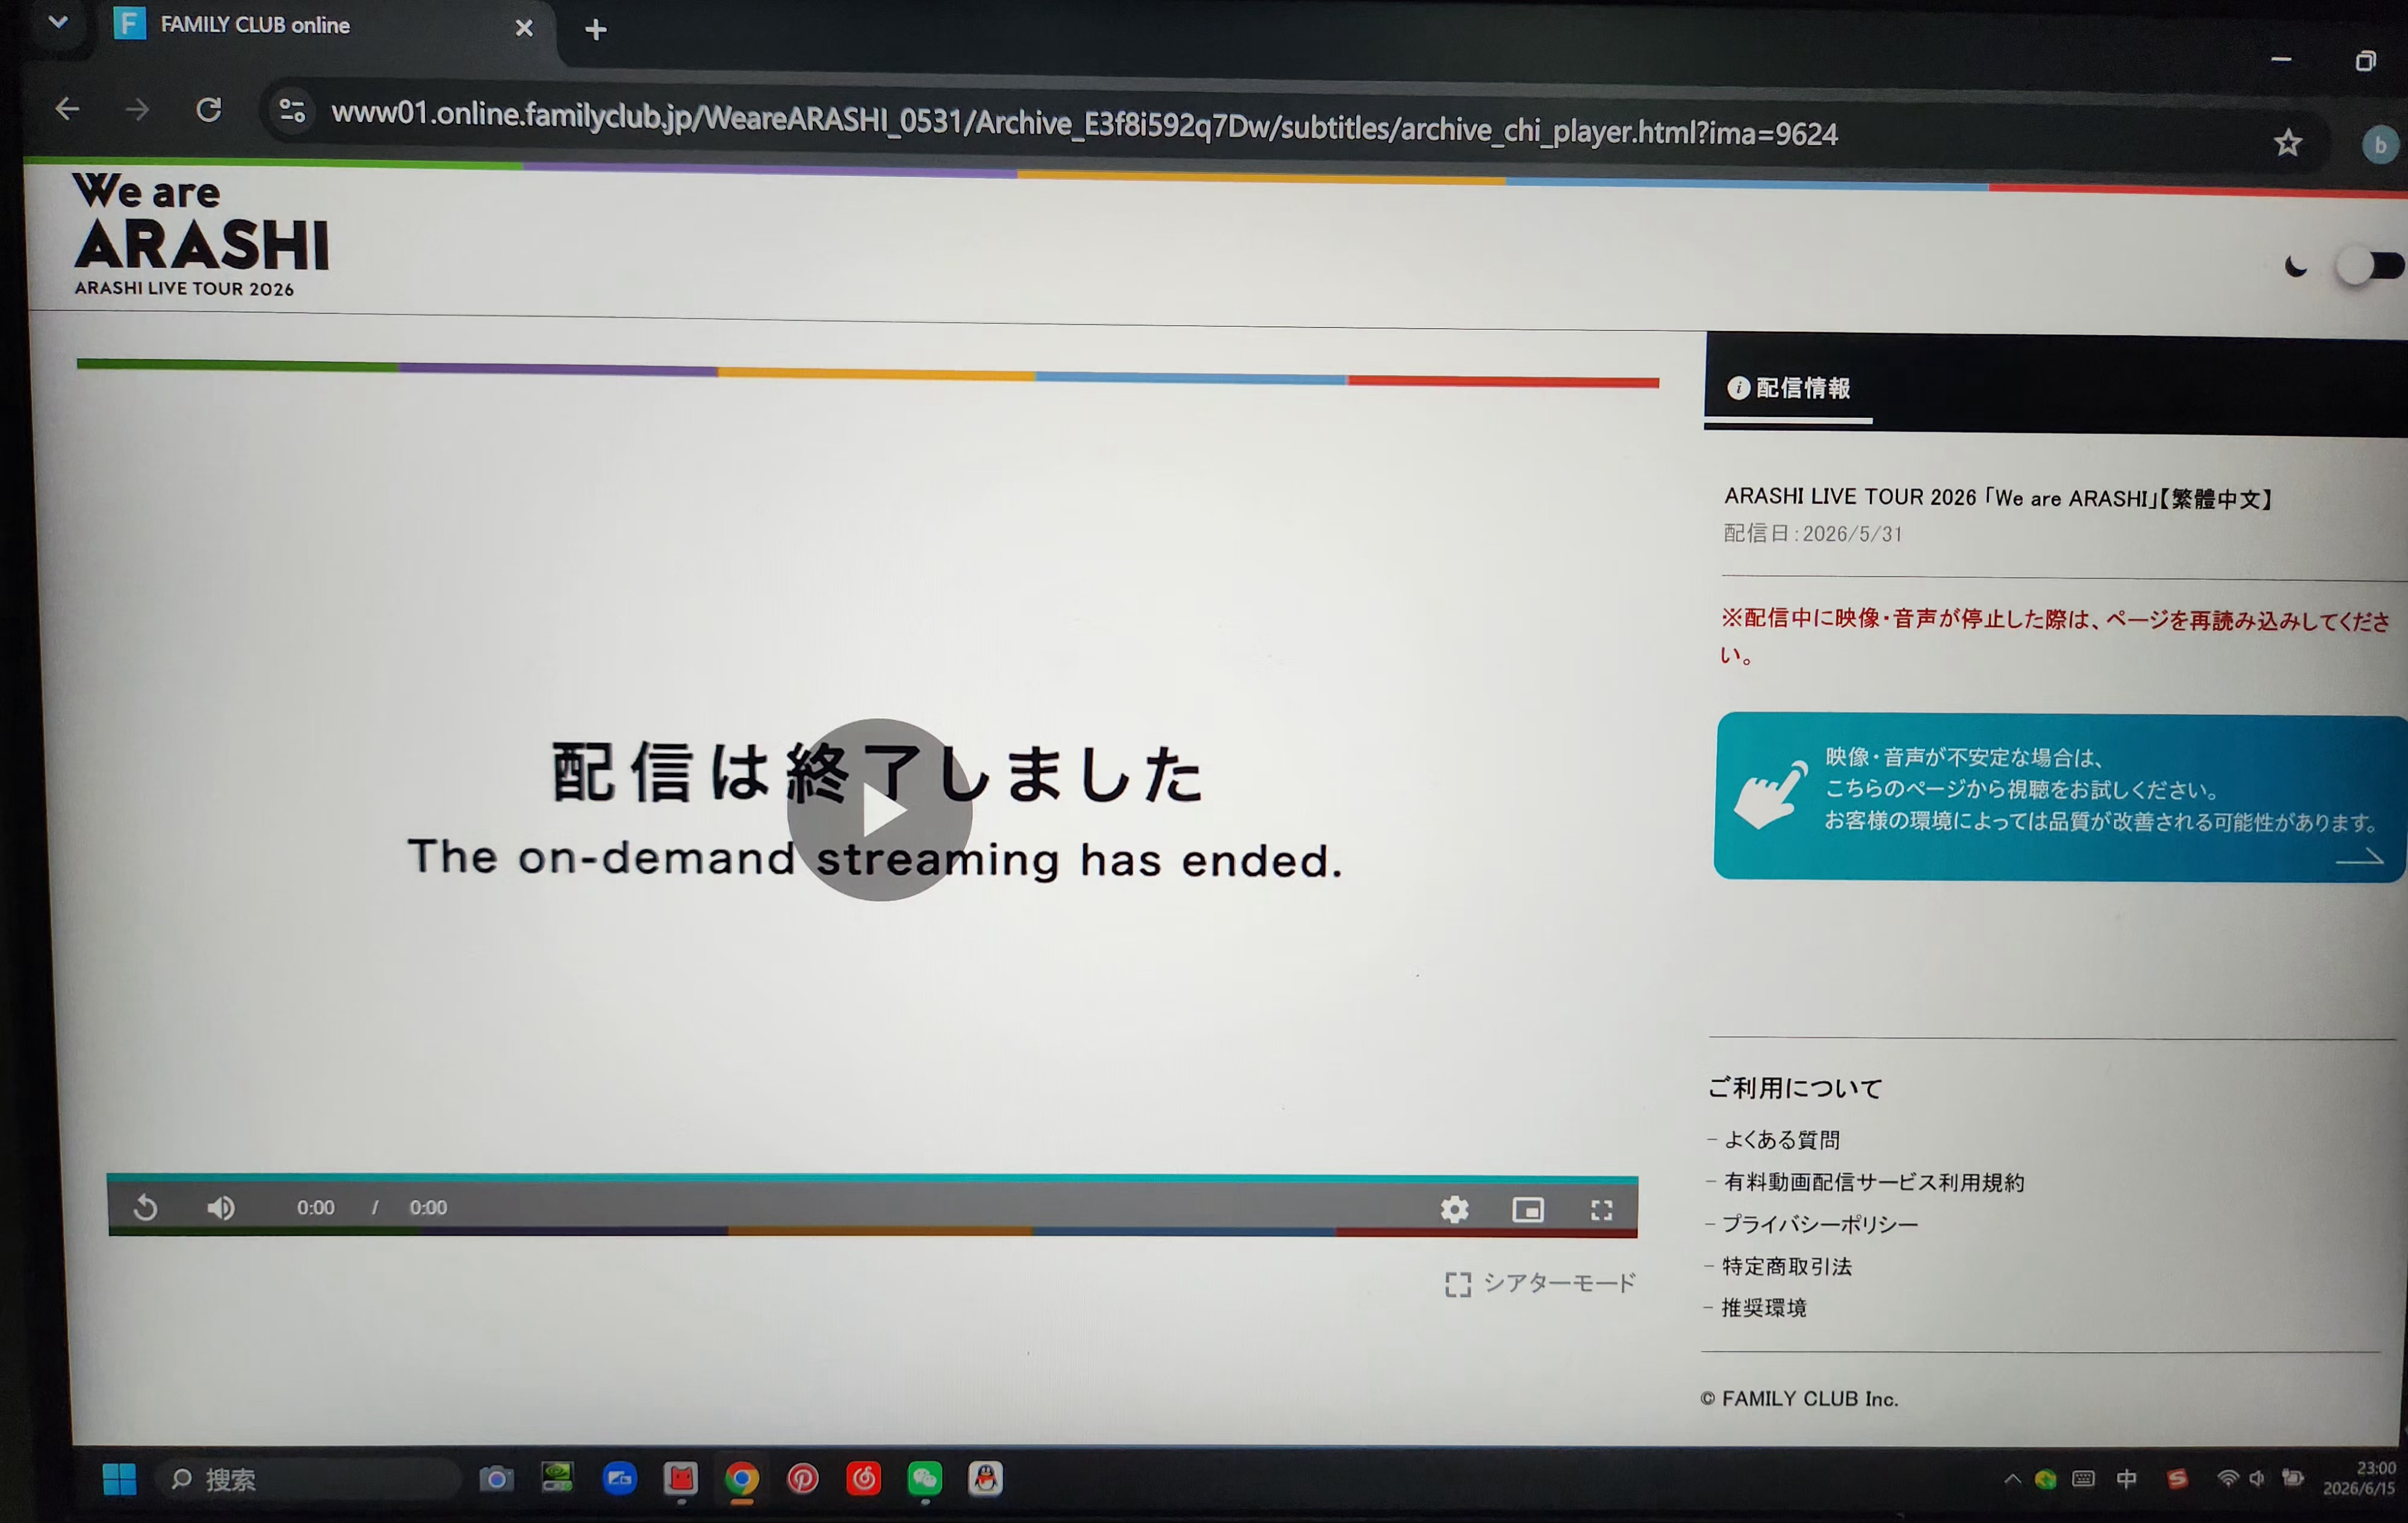Click the replay icon in player controls

145,1208
